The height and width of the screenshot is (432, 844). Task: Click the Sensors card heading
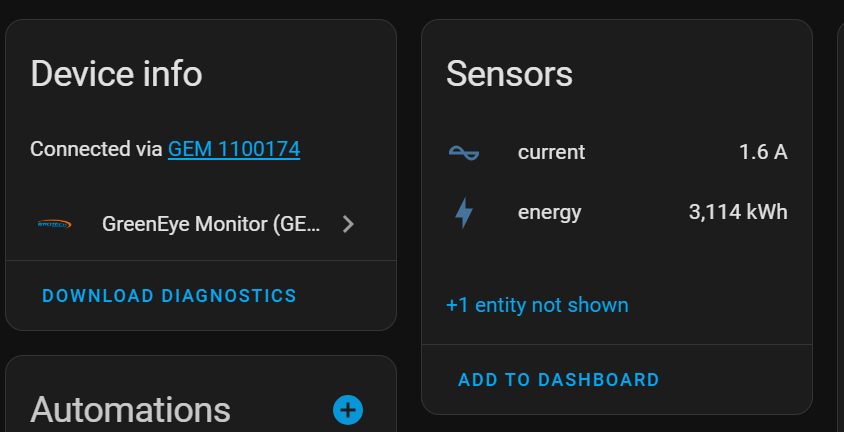(509, 74)
